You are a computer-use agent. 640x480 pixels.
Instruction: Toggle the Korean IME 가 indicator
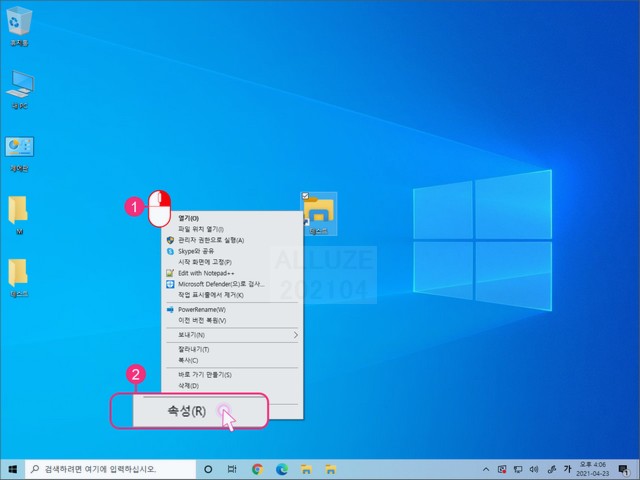pos(567,469)
